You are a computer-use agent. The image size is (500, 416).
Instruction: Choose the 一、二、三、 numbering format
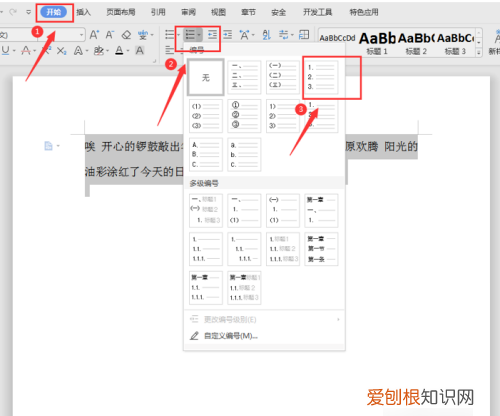point(244,77)
